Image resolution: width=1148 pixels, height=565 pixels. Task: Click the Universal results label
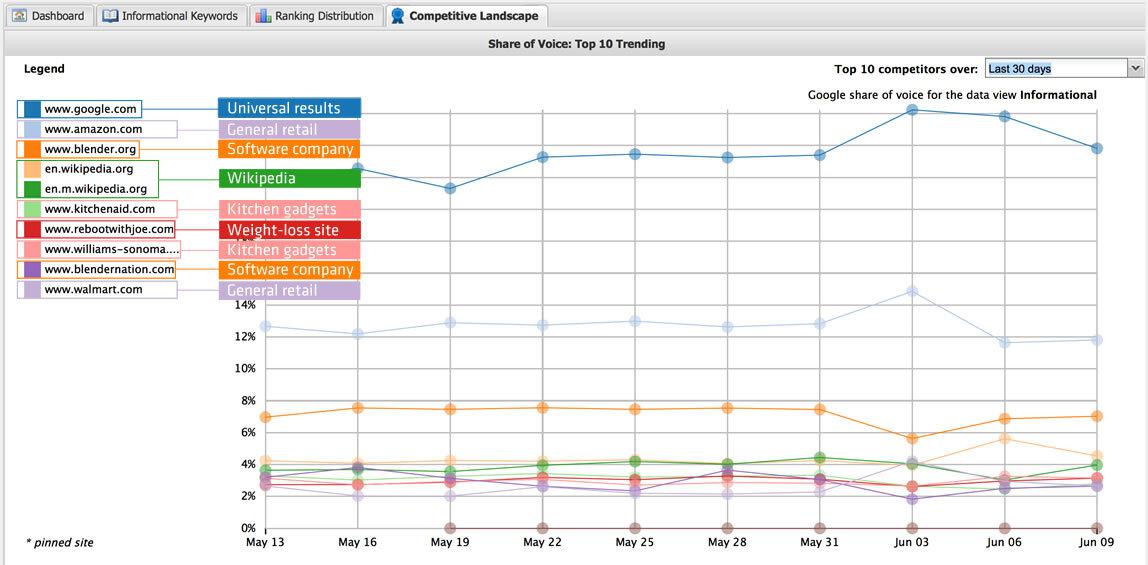tap(289, 108)
